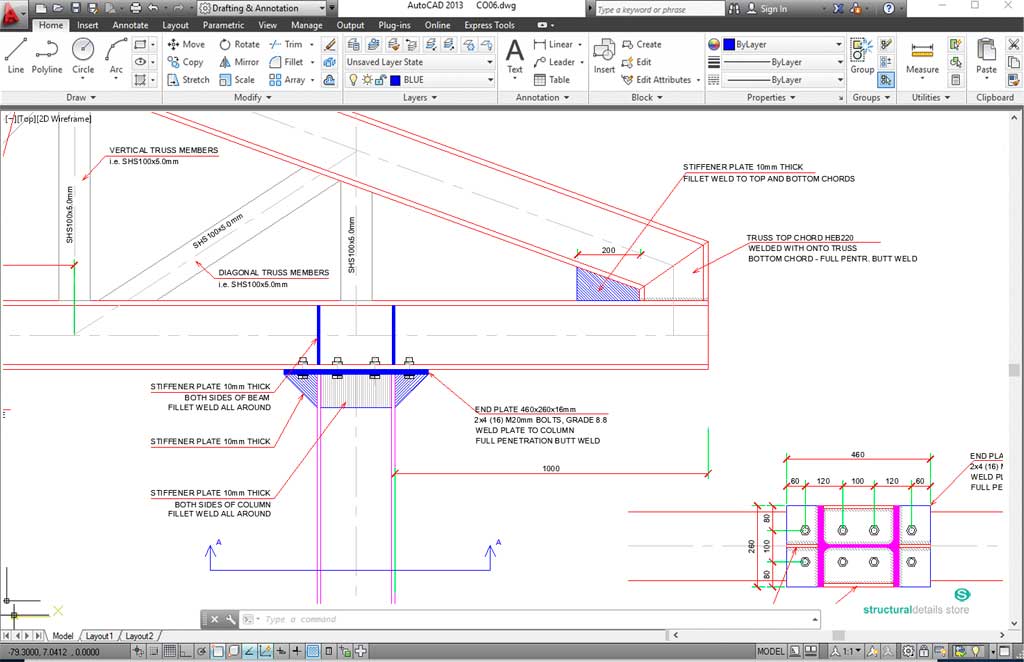Click Sign In link

773,9
